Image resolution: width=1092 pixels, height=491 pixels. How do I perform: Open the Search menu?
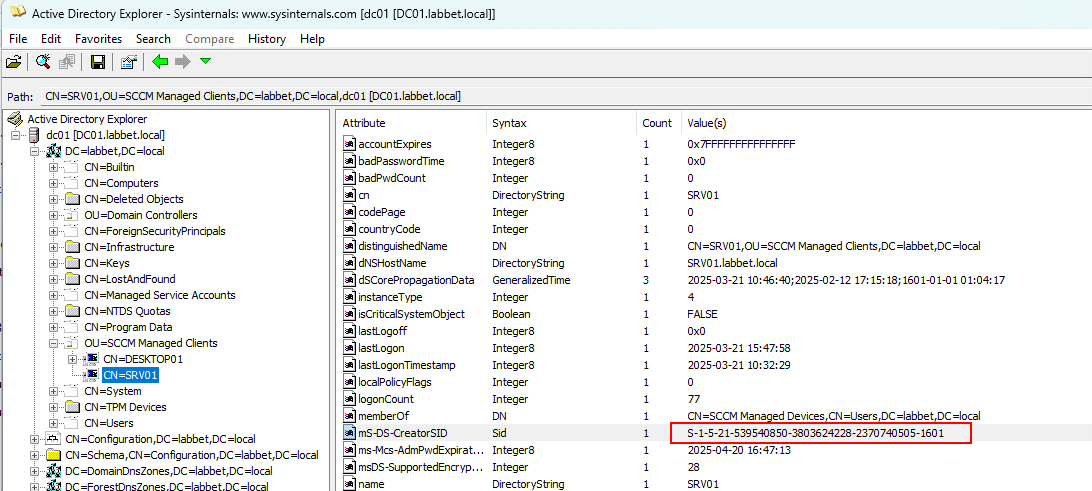coord(153,39)
